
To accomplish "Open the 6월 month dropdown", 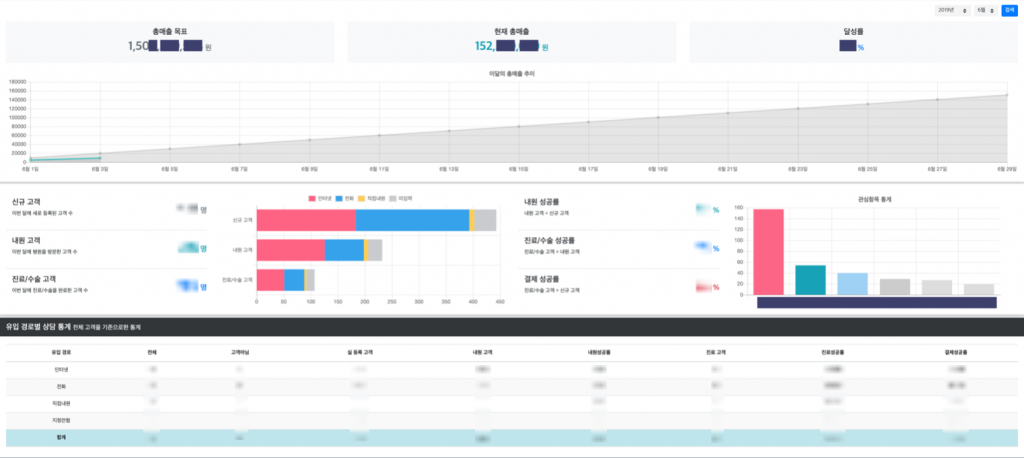I will 986,9.
